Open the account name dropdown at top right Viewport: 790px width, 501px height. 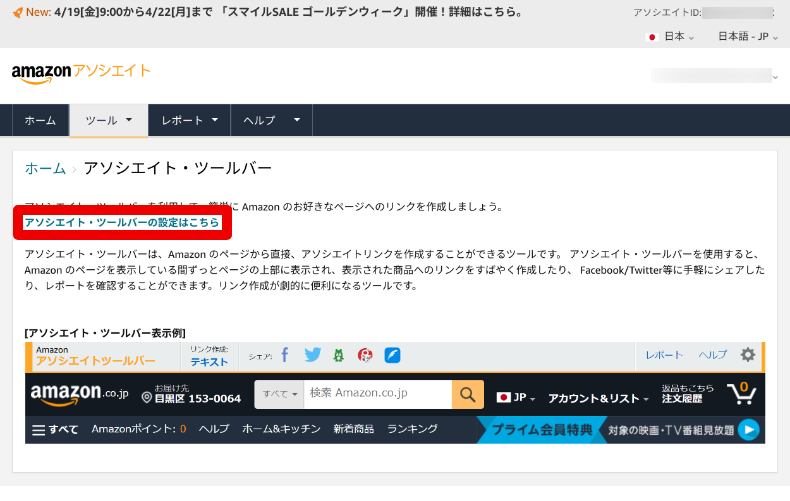coord(714,76)
